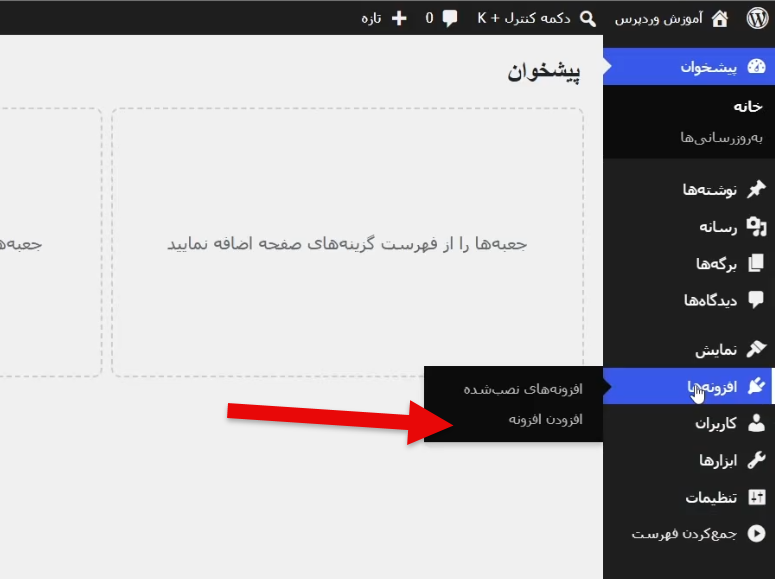
Task: Open the افزونه‌ها plugins menu
Action: click(x=689, y=386)
